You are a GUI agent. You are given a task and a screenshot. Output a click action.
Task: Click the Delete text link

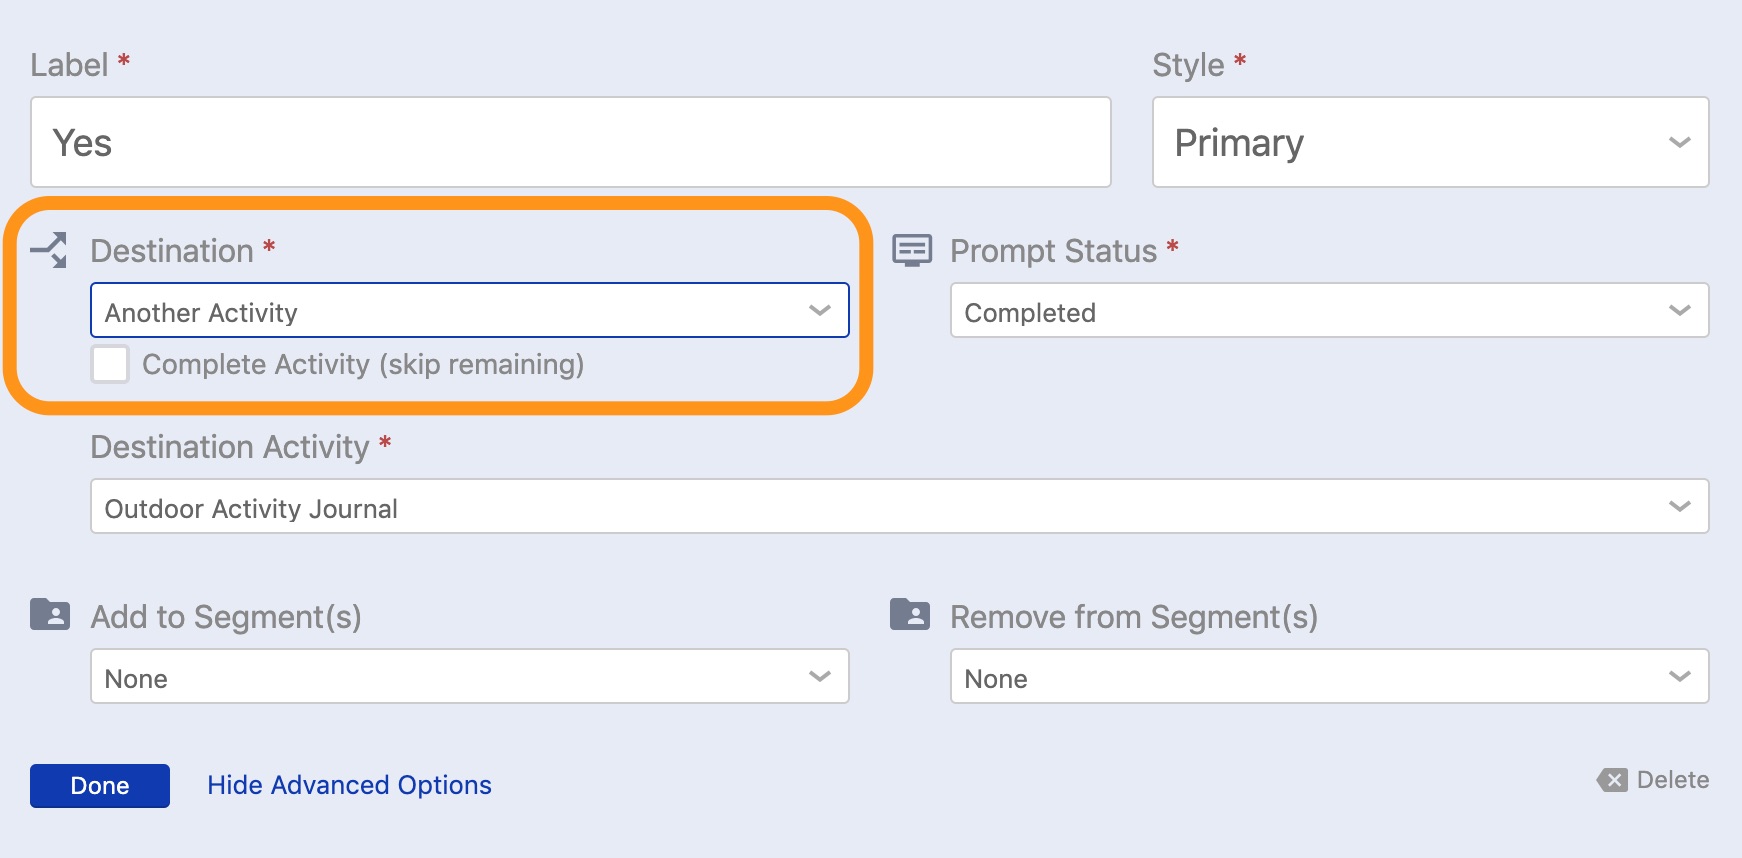[1672, 780]
